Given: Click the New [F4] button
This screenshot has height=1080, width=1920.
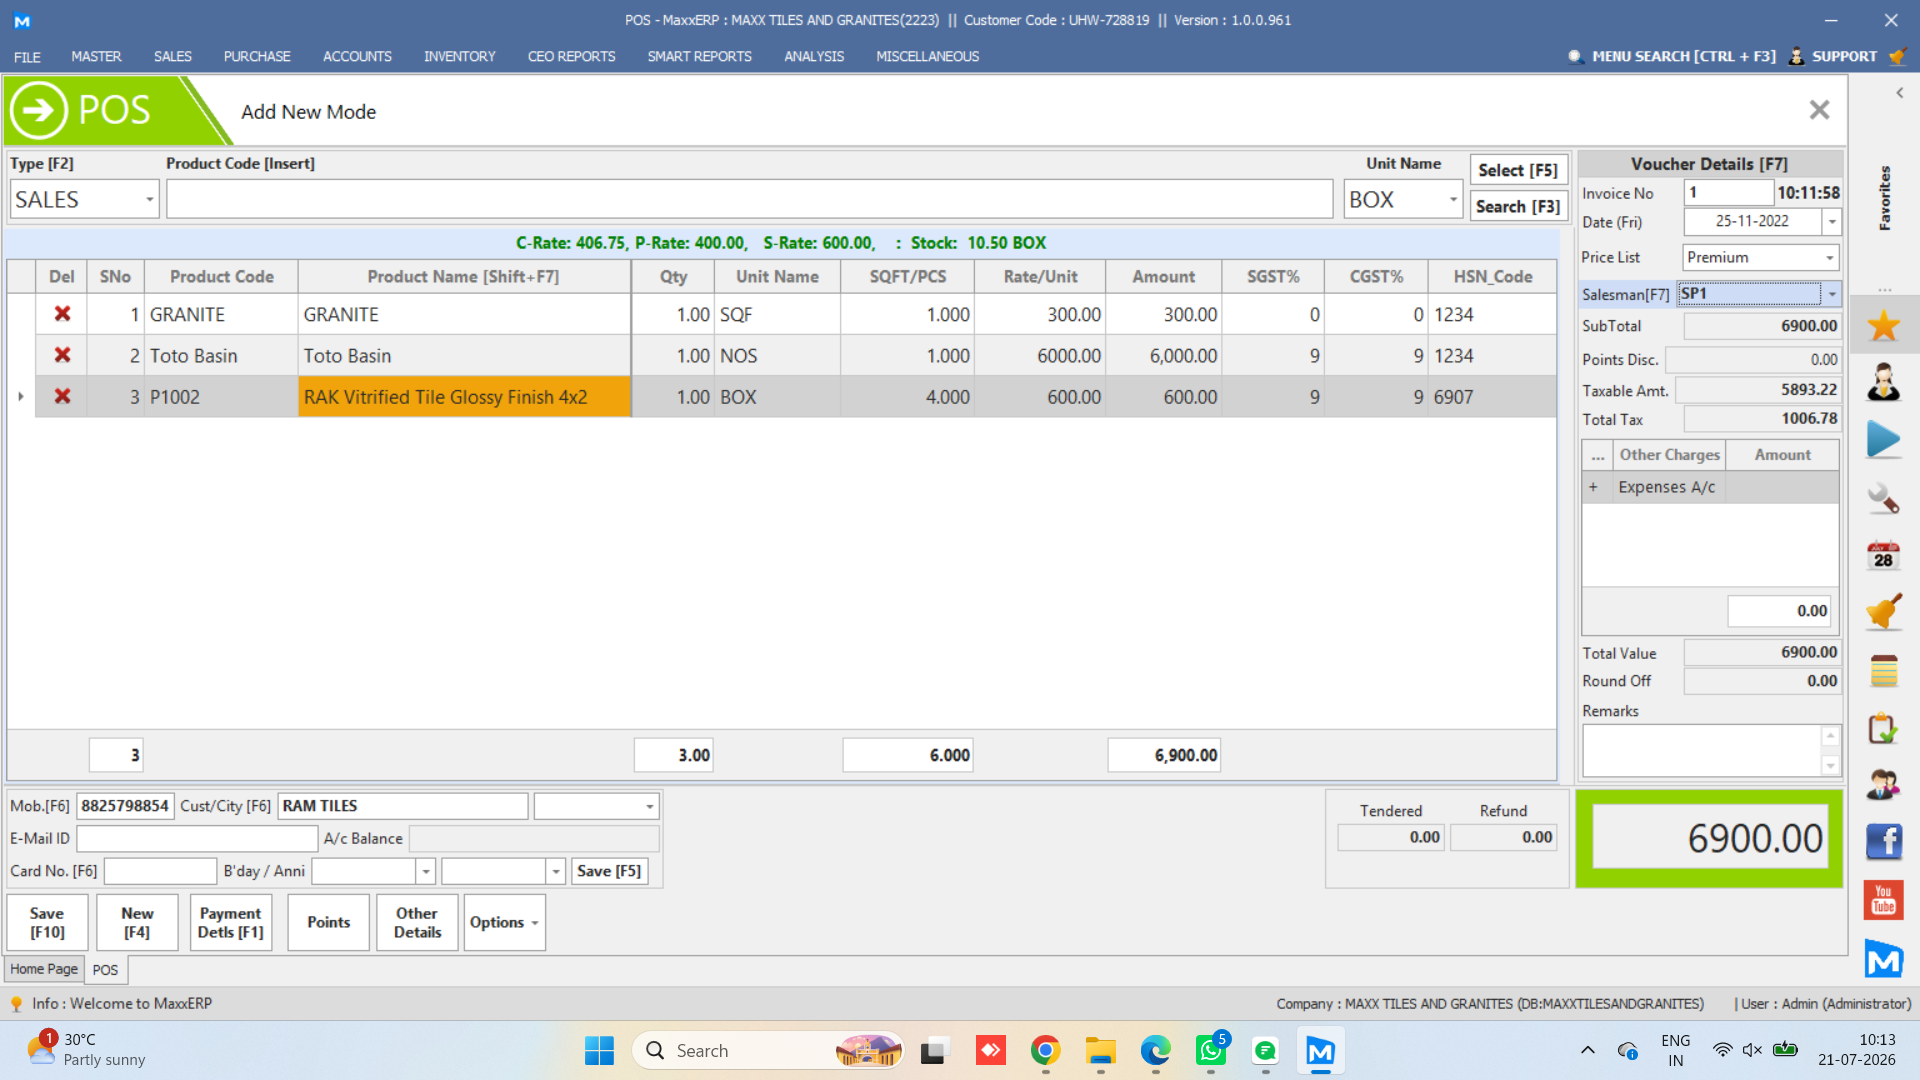Looking at the screenshot, I should pyautogui.click(x=137, y=922).
